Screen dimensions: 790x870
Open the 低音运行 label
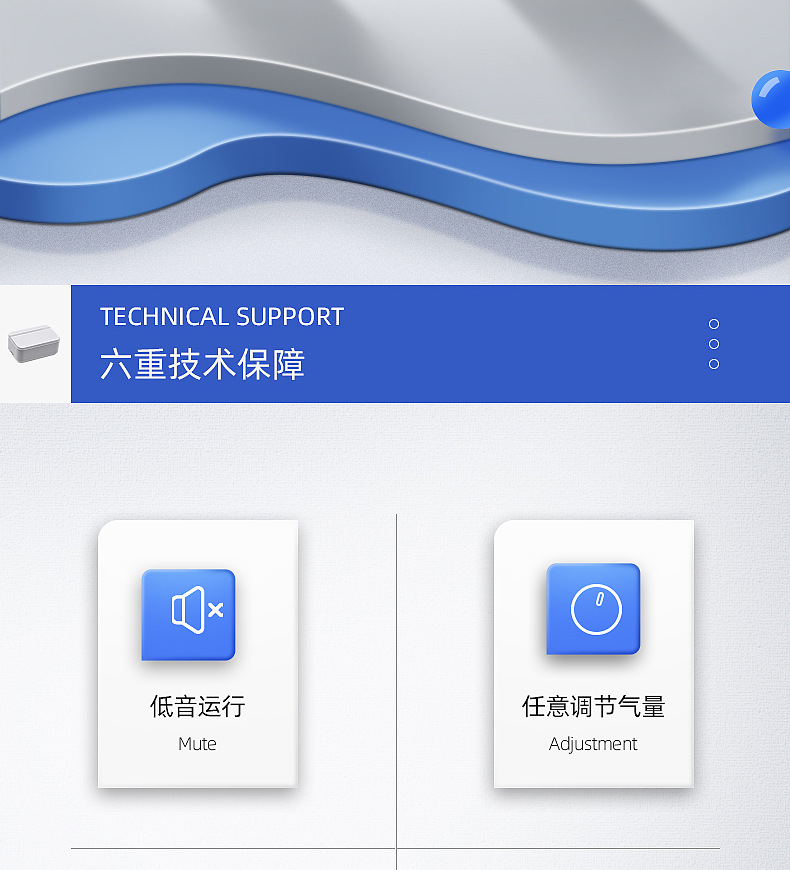click(198, 706)
